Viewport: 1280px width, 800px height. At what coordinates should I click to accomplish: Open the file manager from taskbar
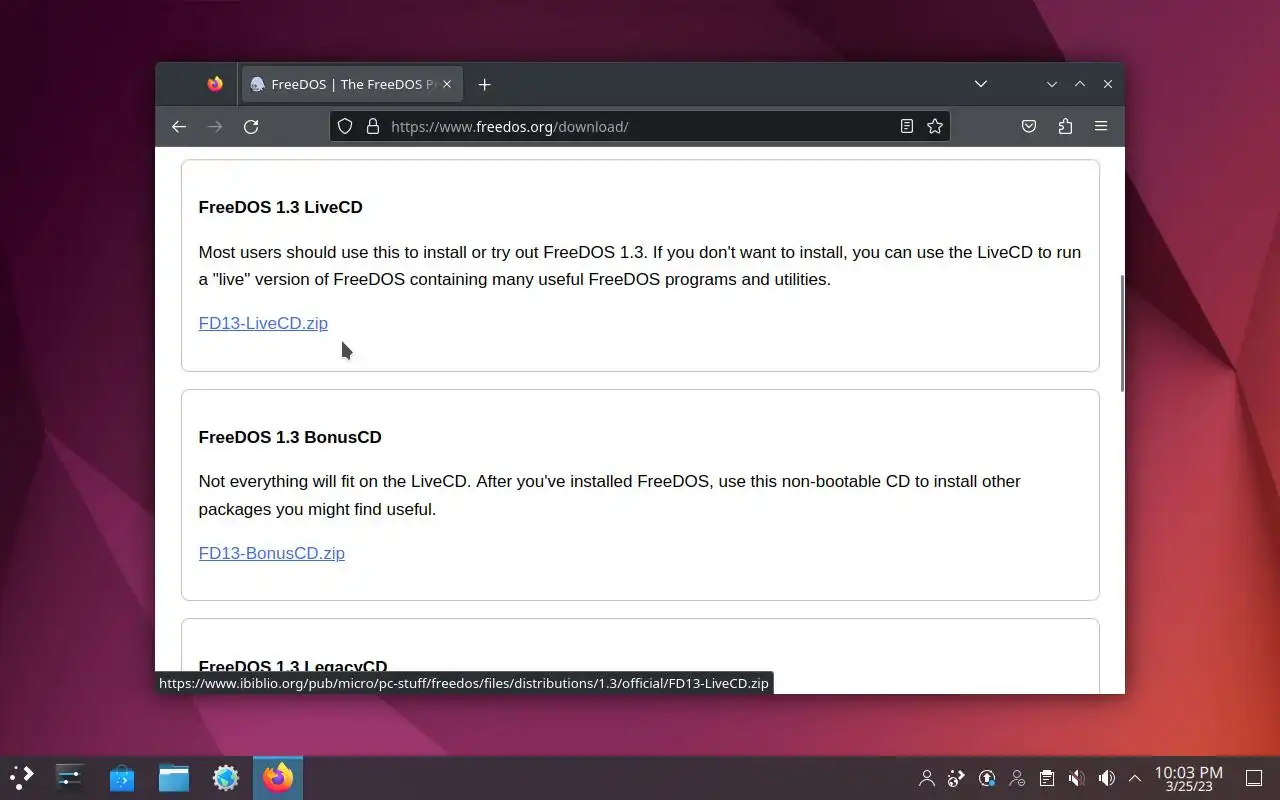[x=174, y=777]
